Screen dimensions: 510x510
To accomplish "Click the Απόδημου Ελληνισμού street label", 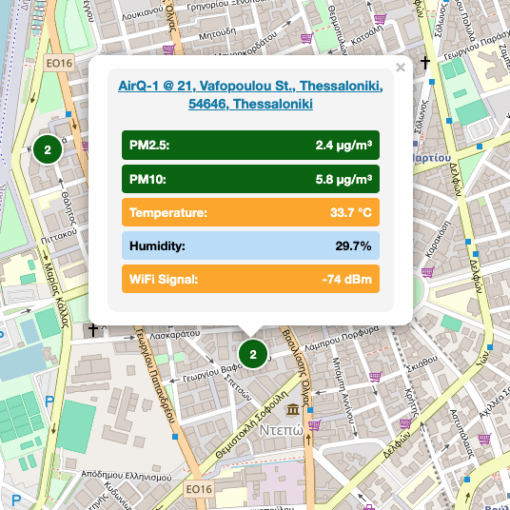I will coord(126,476).
